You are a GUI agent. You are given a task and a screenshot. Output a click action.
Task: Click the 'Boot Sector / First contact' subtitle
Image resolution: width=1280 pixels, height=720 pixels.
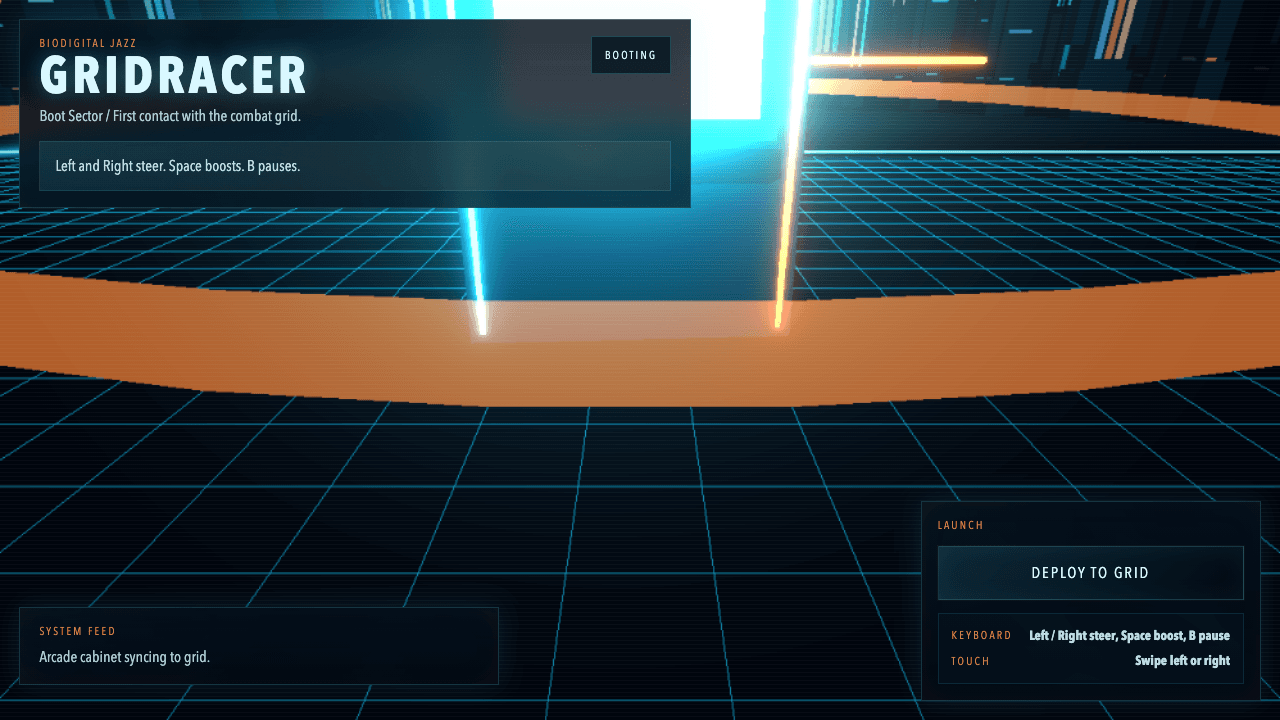pyautogui.click(x=170, y=116)
